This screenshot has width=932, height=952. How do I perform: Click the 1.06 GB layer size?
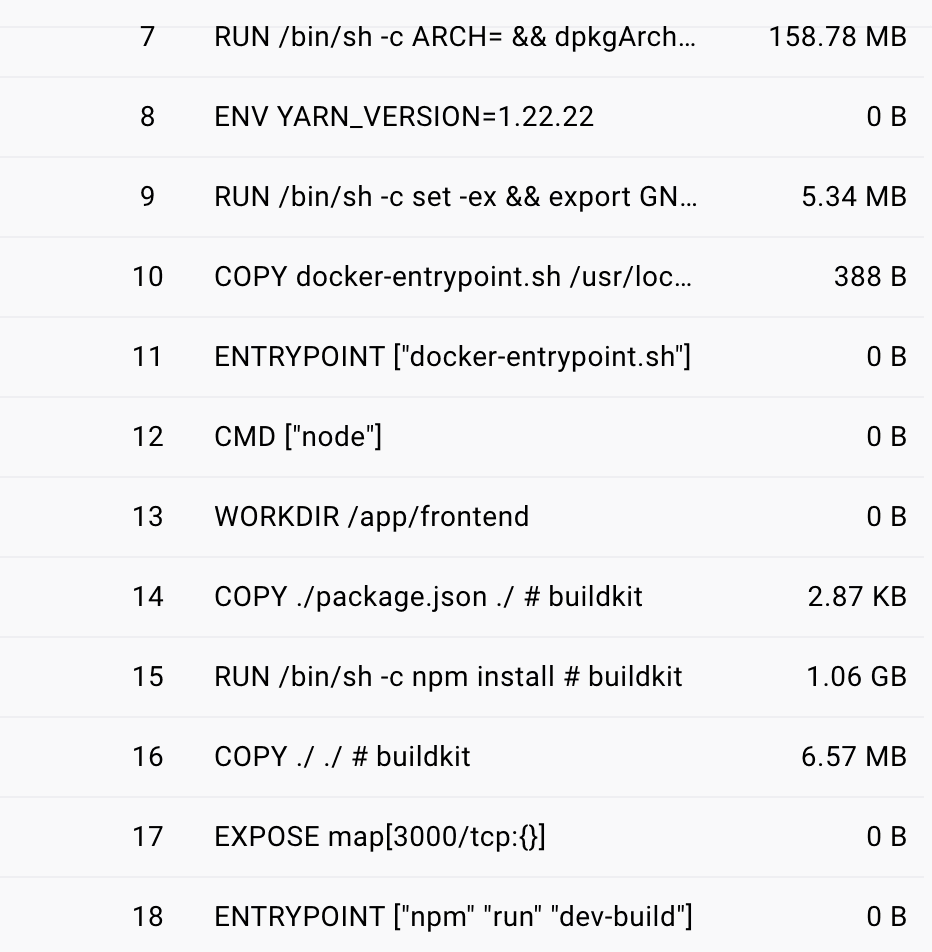[x=856, y=677]
